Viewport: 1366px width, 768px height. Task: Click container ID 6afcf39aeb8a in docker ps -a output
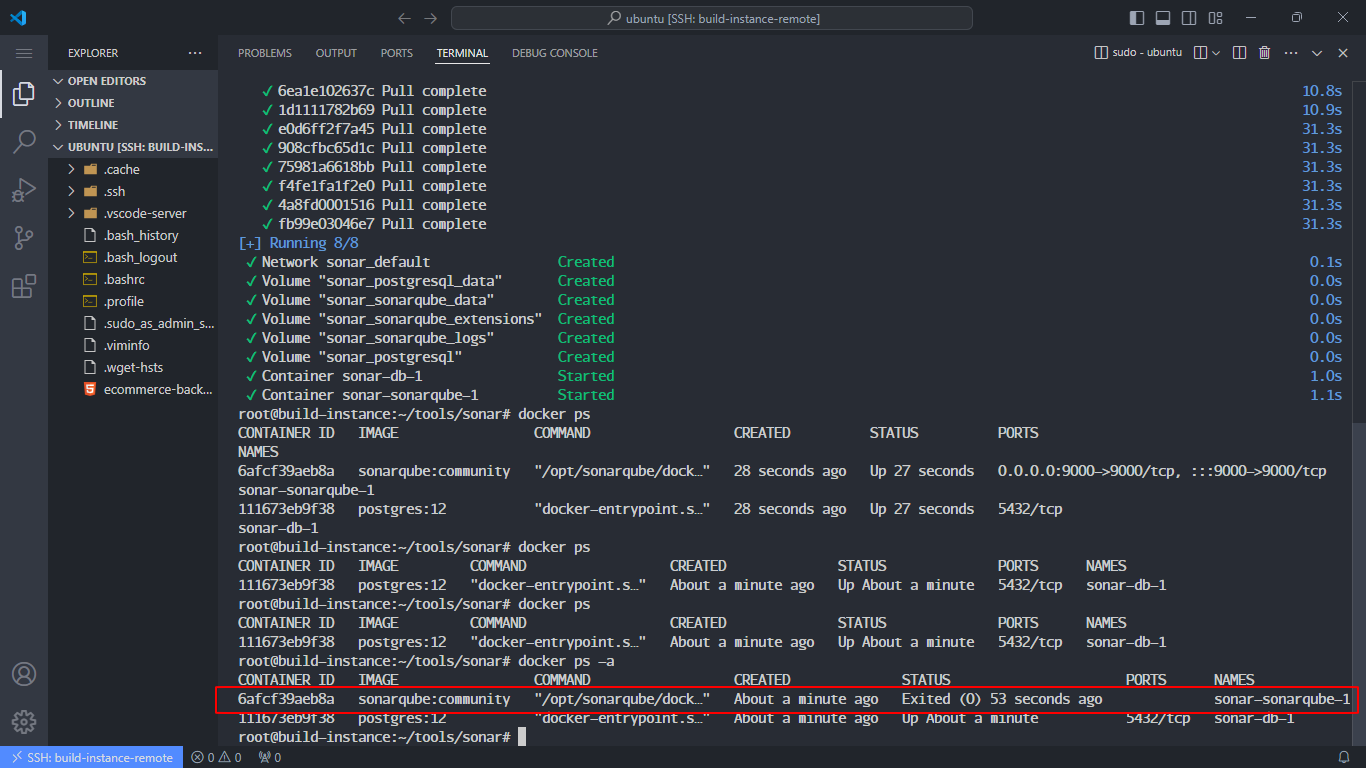pos(286,699)
